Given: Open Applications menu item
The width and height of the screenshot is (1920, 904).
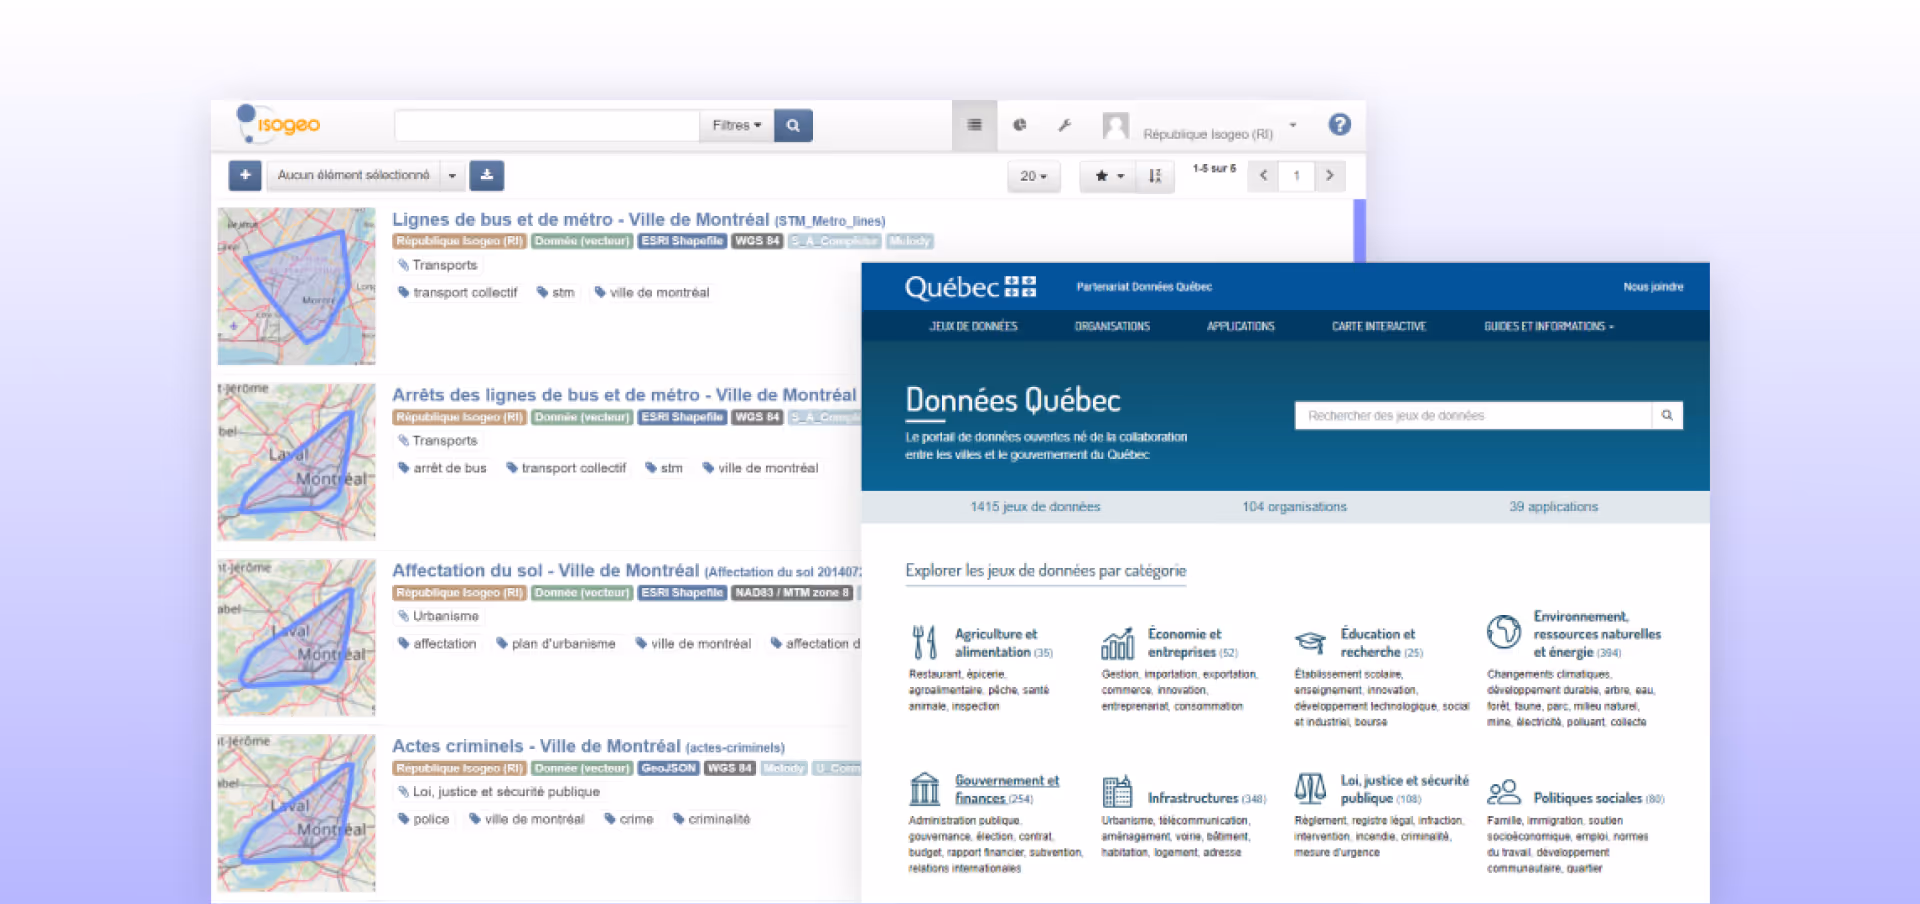Looking at the screenshot, I should tap(1240, 326).
